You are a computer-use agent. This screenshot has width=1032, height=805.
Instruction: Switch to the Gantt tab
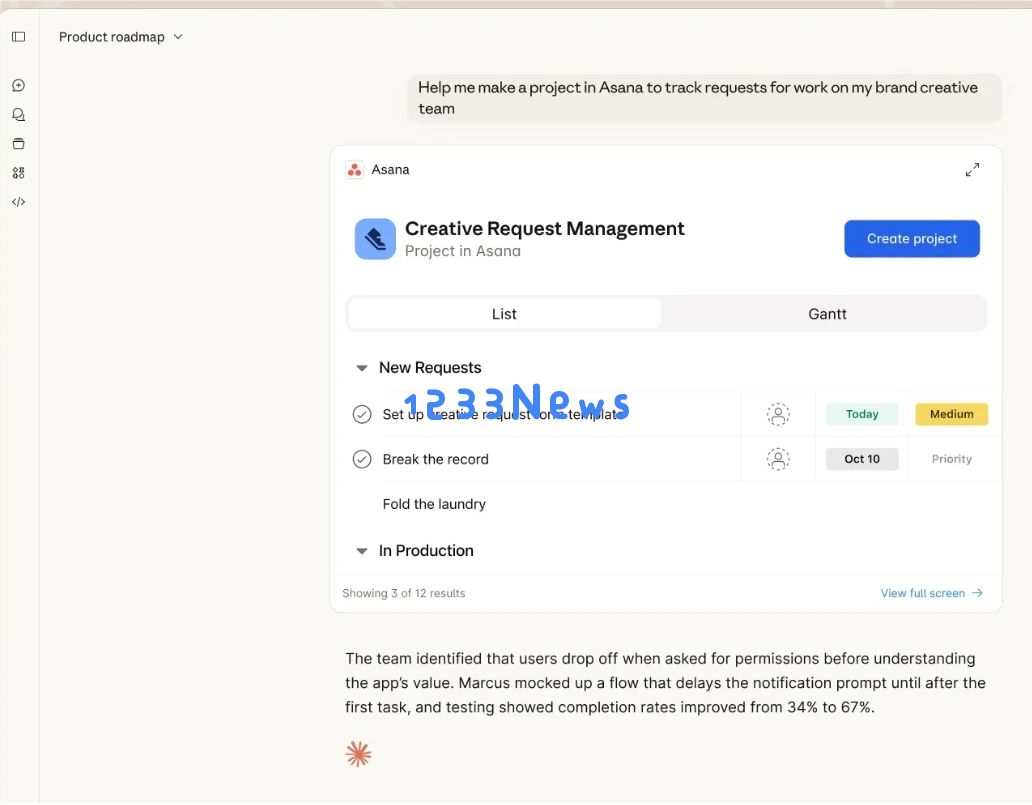827,313
